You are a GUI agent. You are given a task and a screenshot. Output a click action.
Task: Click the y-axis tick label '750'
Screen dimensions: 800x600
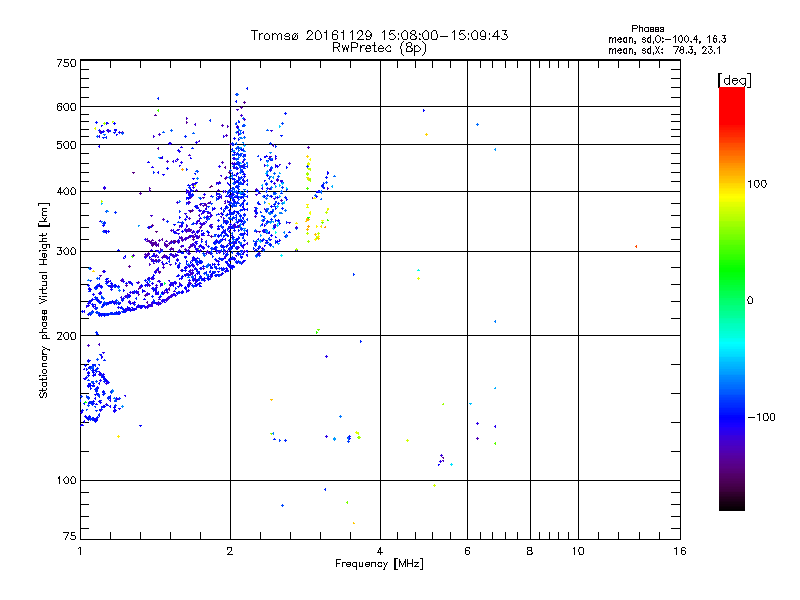pyautogui.click(x=66, y=64)
